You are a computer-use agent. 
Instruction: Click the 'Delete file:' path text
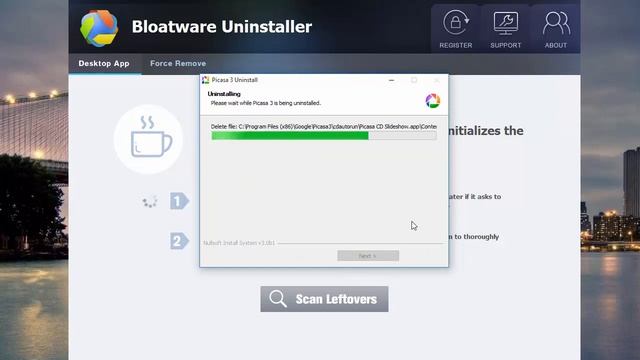tap(324, 127)
